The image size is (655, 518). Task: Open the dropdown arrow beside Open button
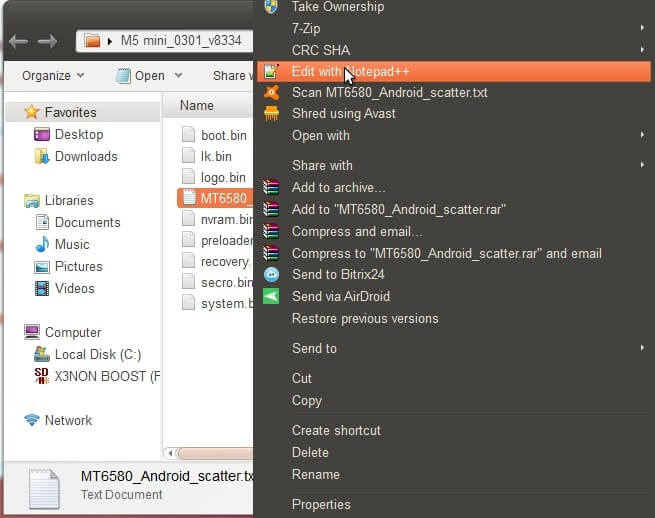tap(178, 76)
